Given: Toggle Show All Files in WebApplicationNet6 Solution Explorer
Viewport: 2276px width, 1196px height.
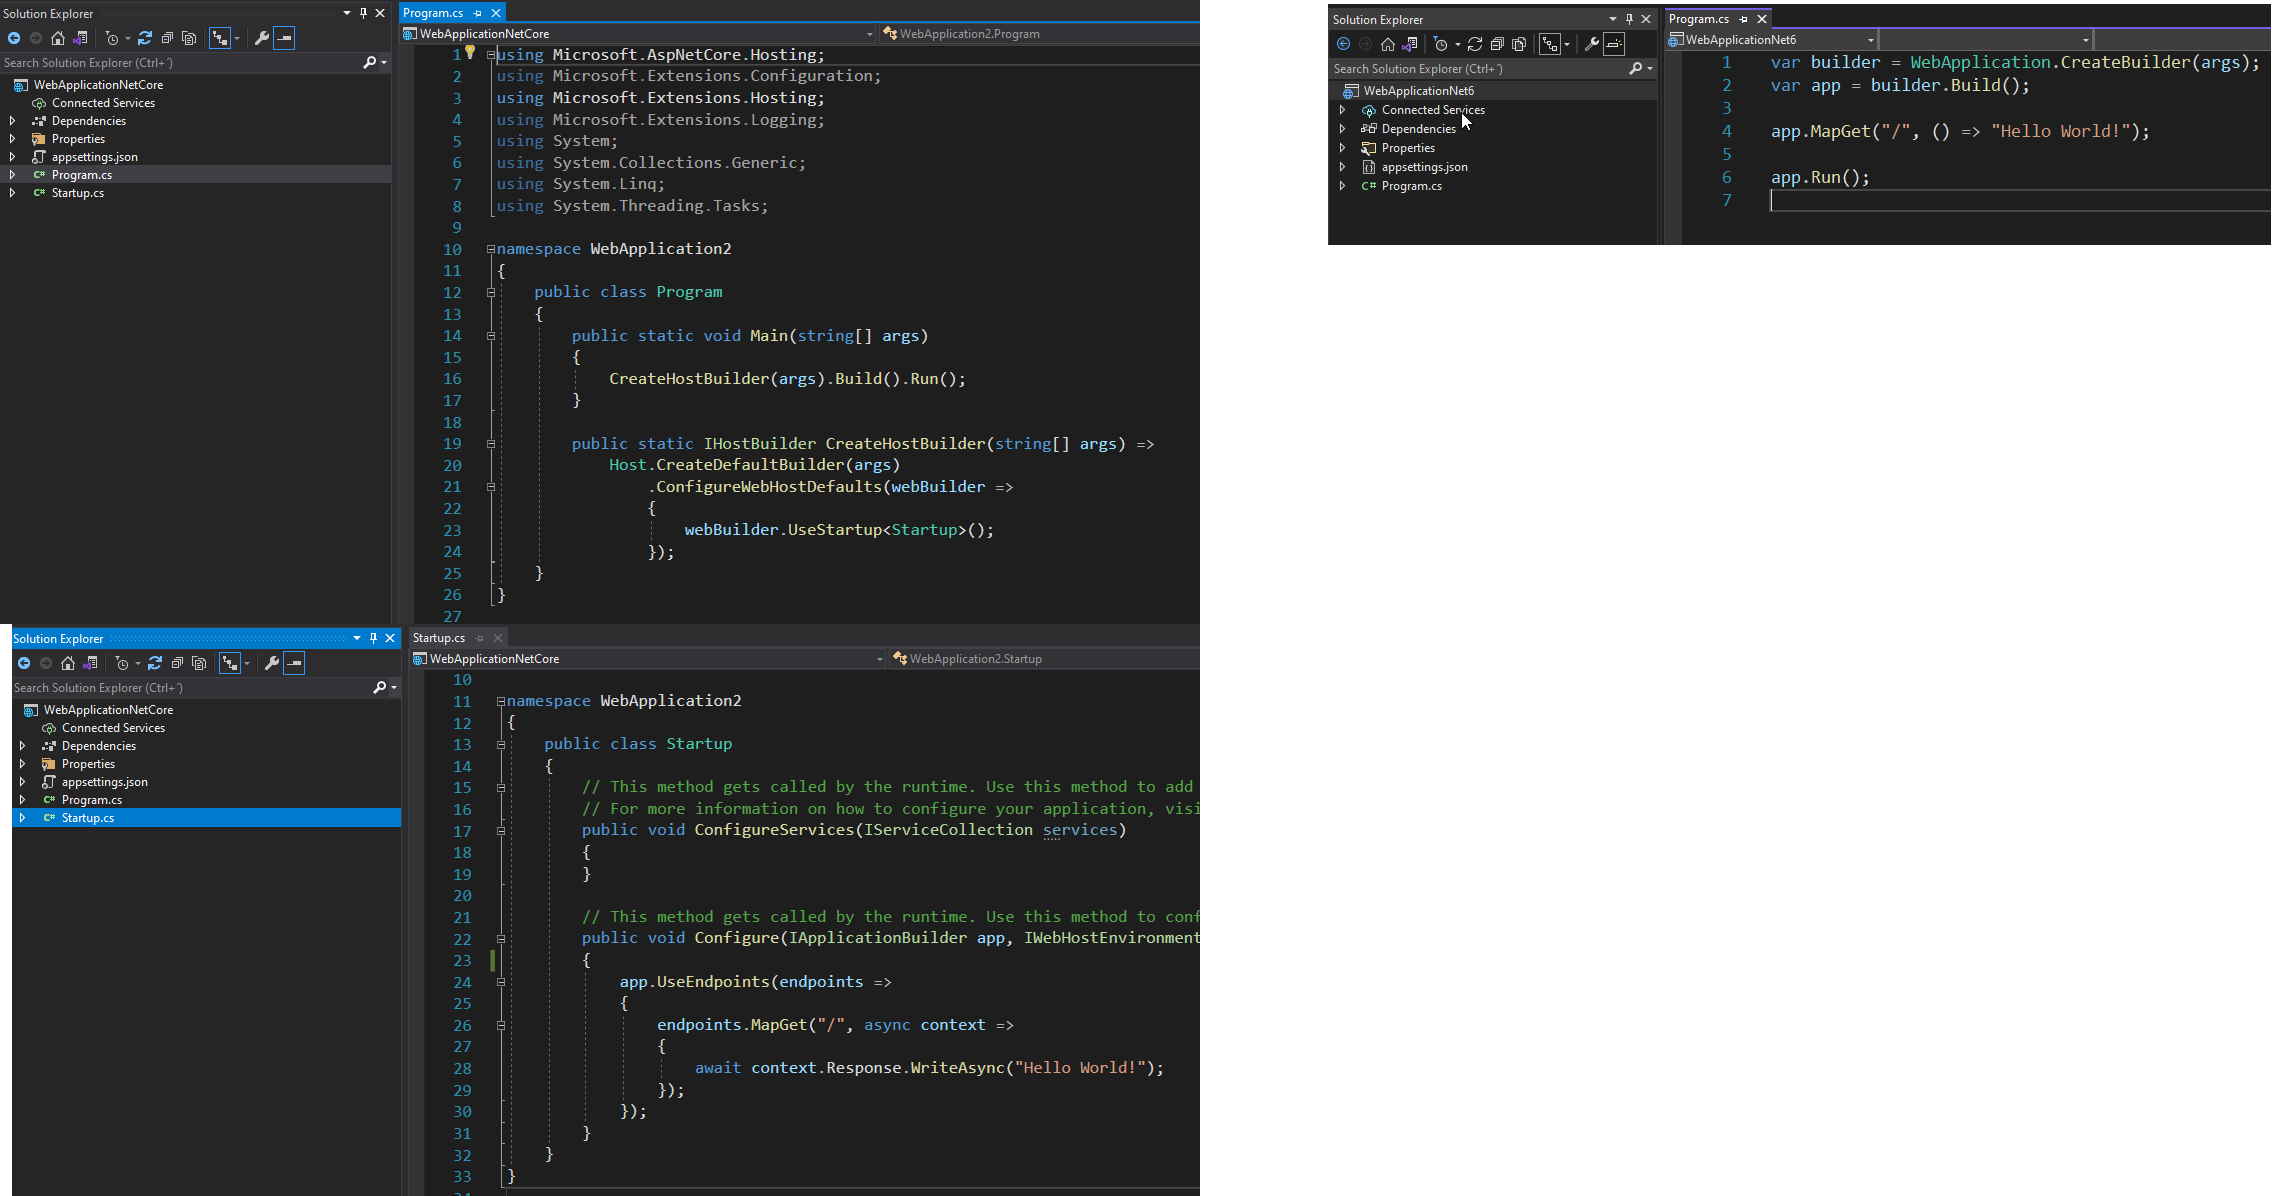Looking at the screenshot, I should pyautogui.click(x=1519, y=44).
